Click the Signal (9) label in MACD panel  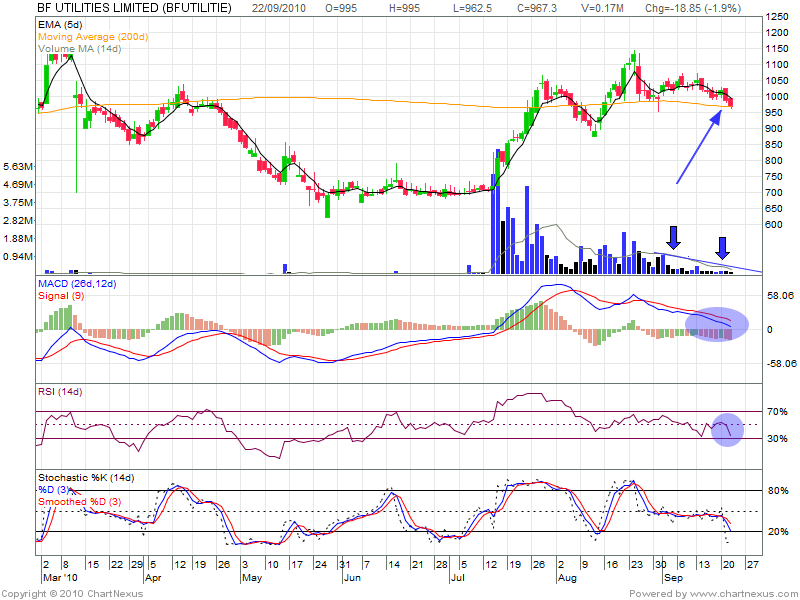(59, 297)
